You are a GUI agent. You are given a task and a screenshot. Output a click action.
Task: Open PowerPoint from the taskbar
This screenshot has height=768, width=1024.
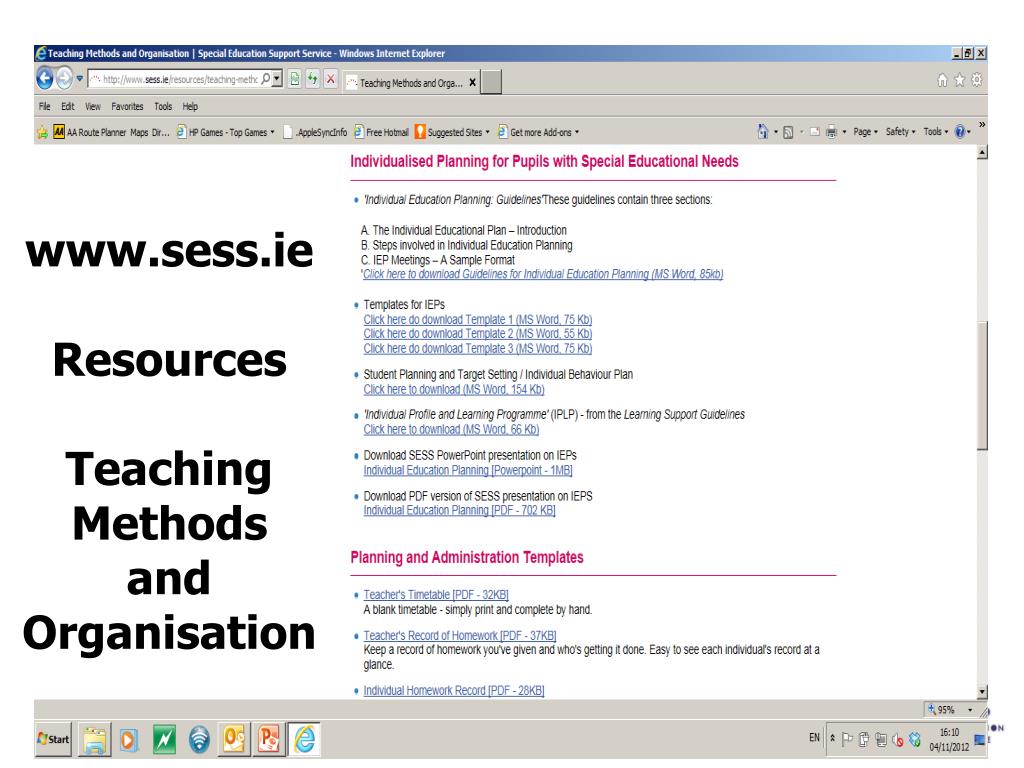pos(269,739)
